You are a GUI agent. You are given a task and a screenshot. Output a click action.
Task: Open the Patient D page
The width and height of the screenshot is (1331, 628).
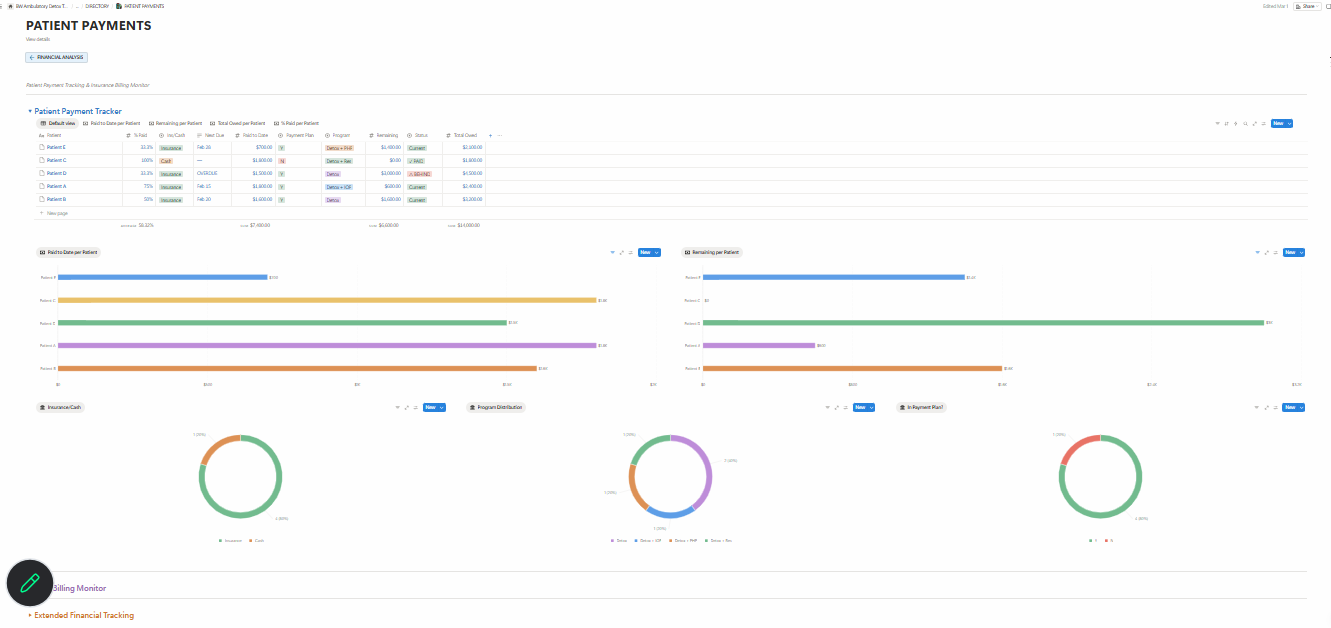coord(57,173)
